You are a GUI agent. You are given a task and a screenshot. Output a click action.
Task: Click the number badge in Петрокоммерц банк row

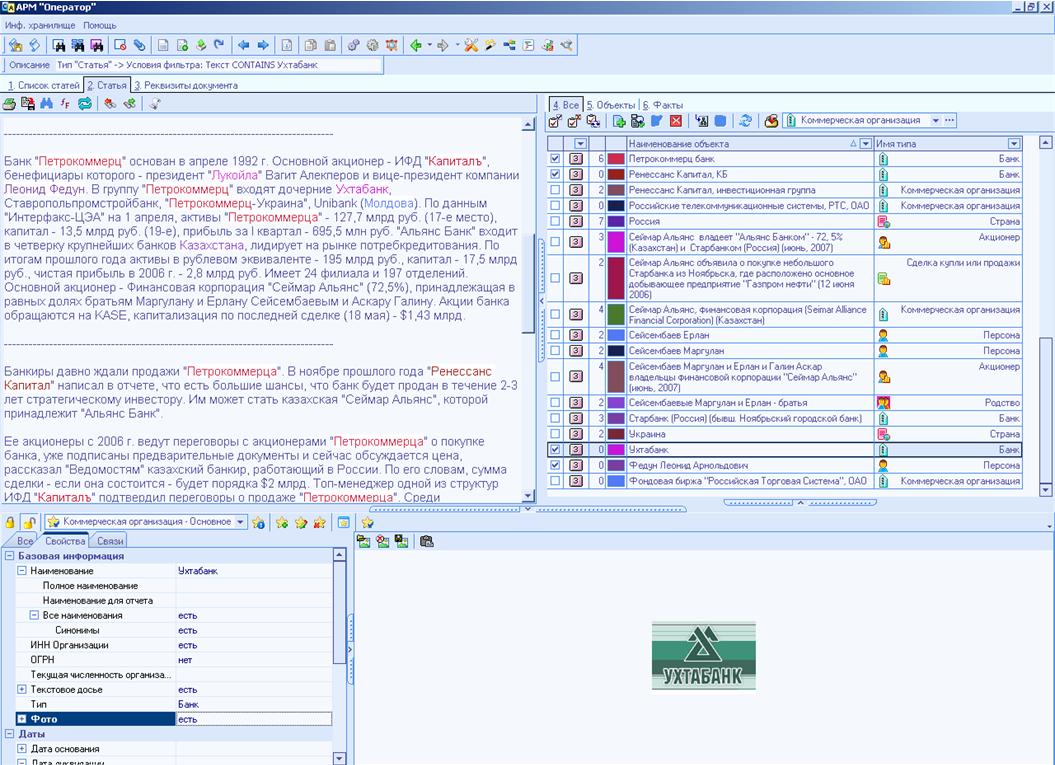coord(576,159)
